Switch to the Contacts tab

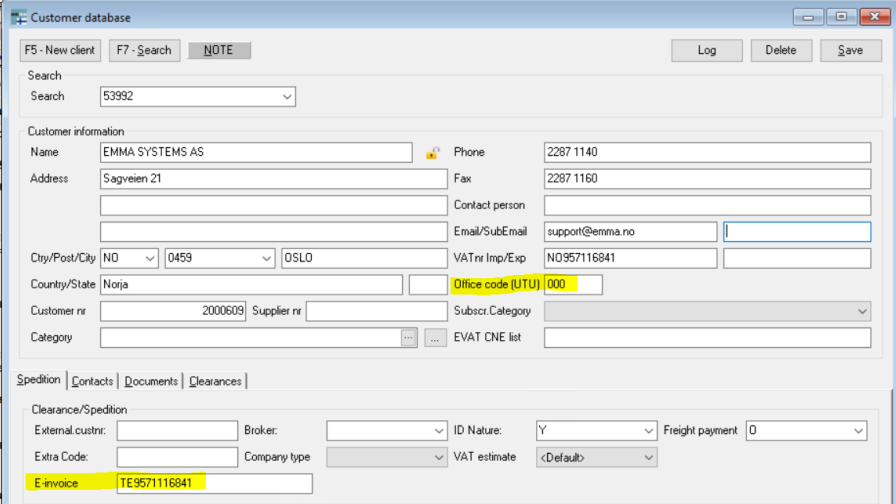coord(92,381)
